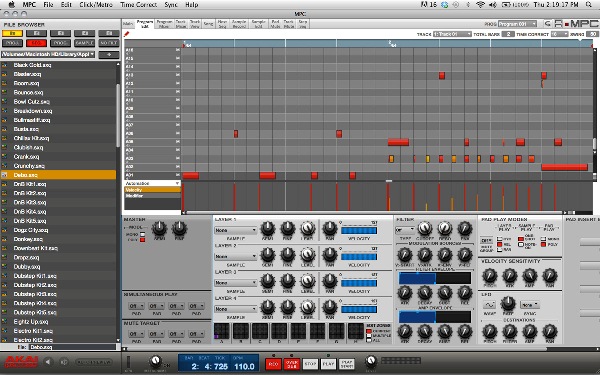600x375 pixels.
Task: Select pad bank A thumbnail
Action: [x=222, y=331]
